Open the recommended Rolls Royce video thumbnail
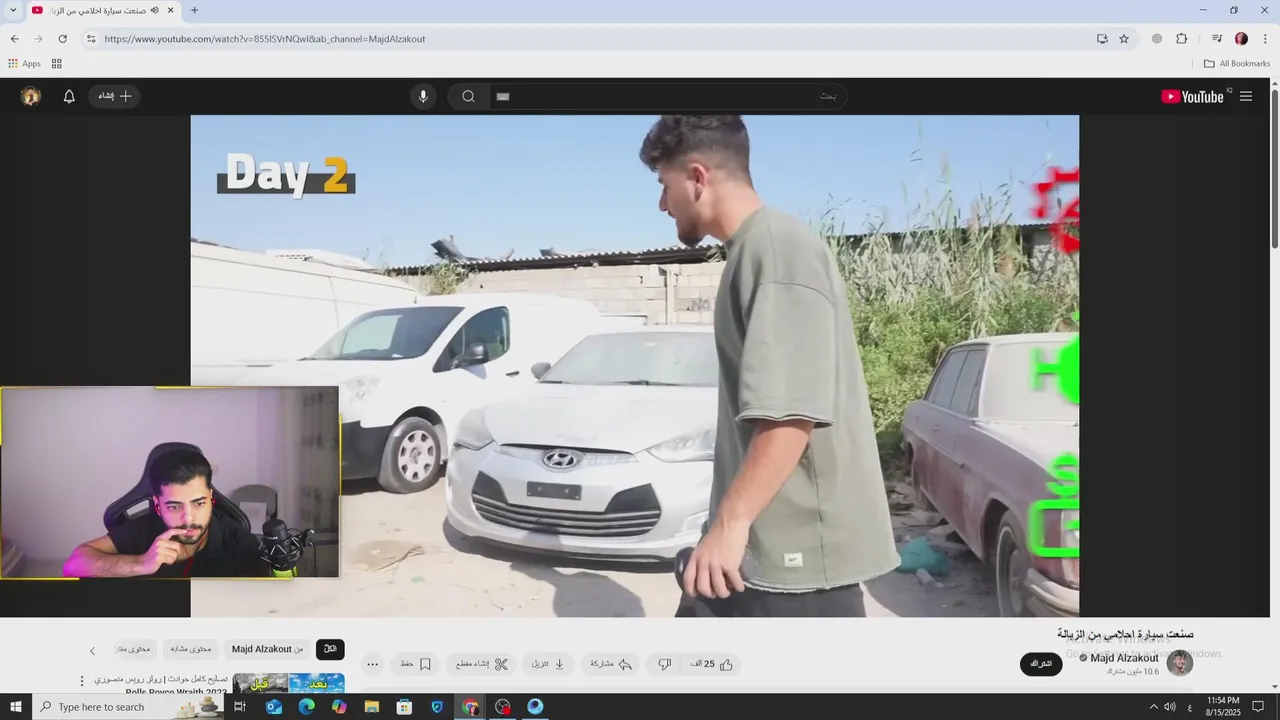This screenshot has height=720, width=1280. [289, 683]
